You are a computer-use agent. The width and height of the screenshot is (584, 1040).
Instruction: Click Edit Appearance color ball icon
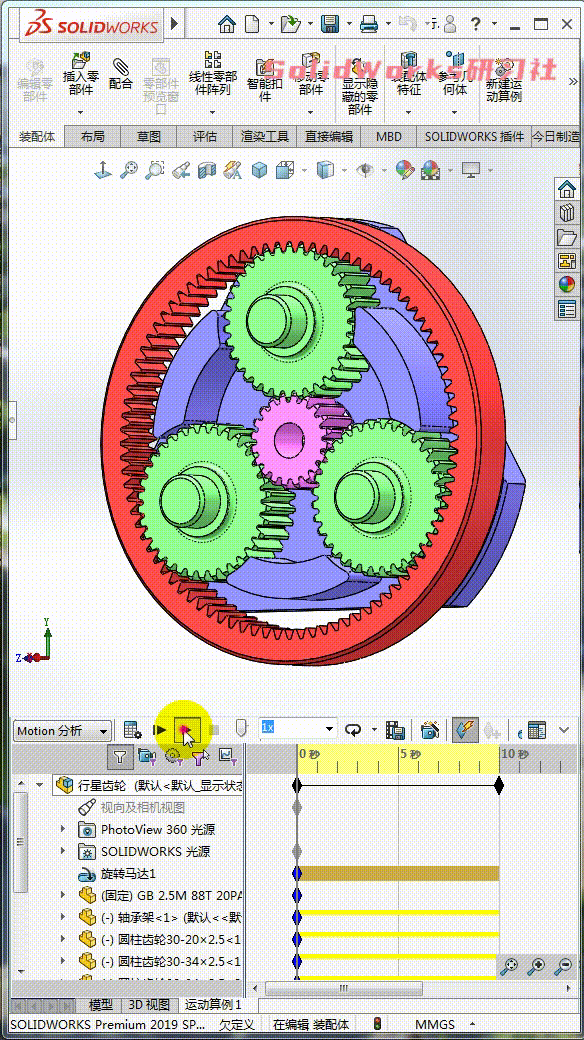(x=405, y=170)
